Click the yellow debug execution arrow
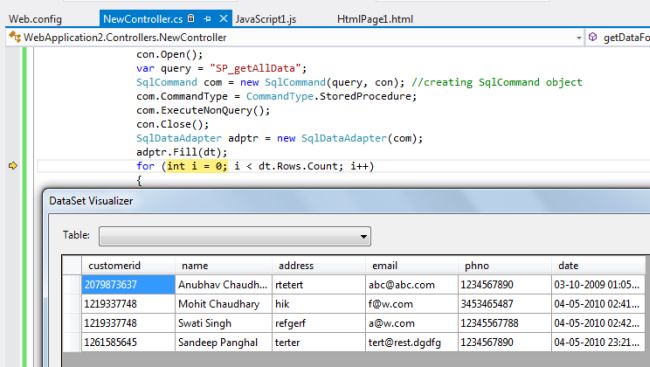 pyautogui.click(x=13, y=166)
